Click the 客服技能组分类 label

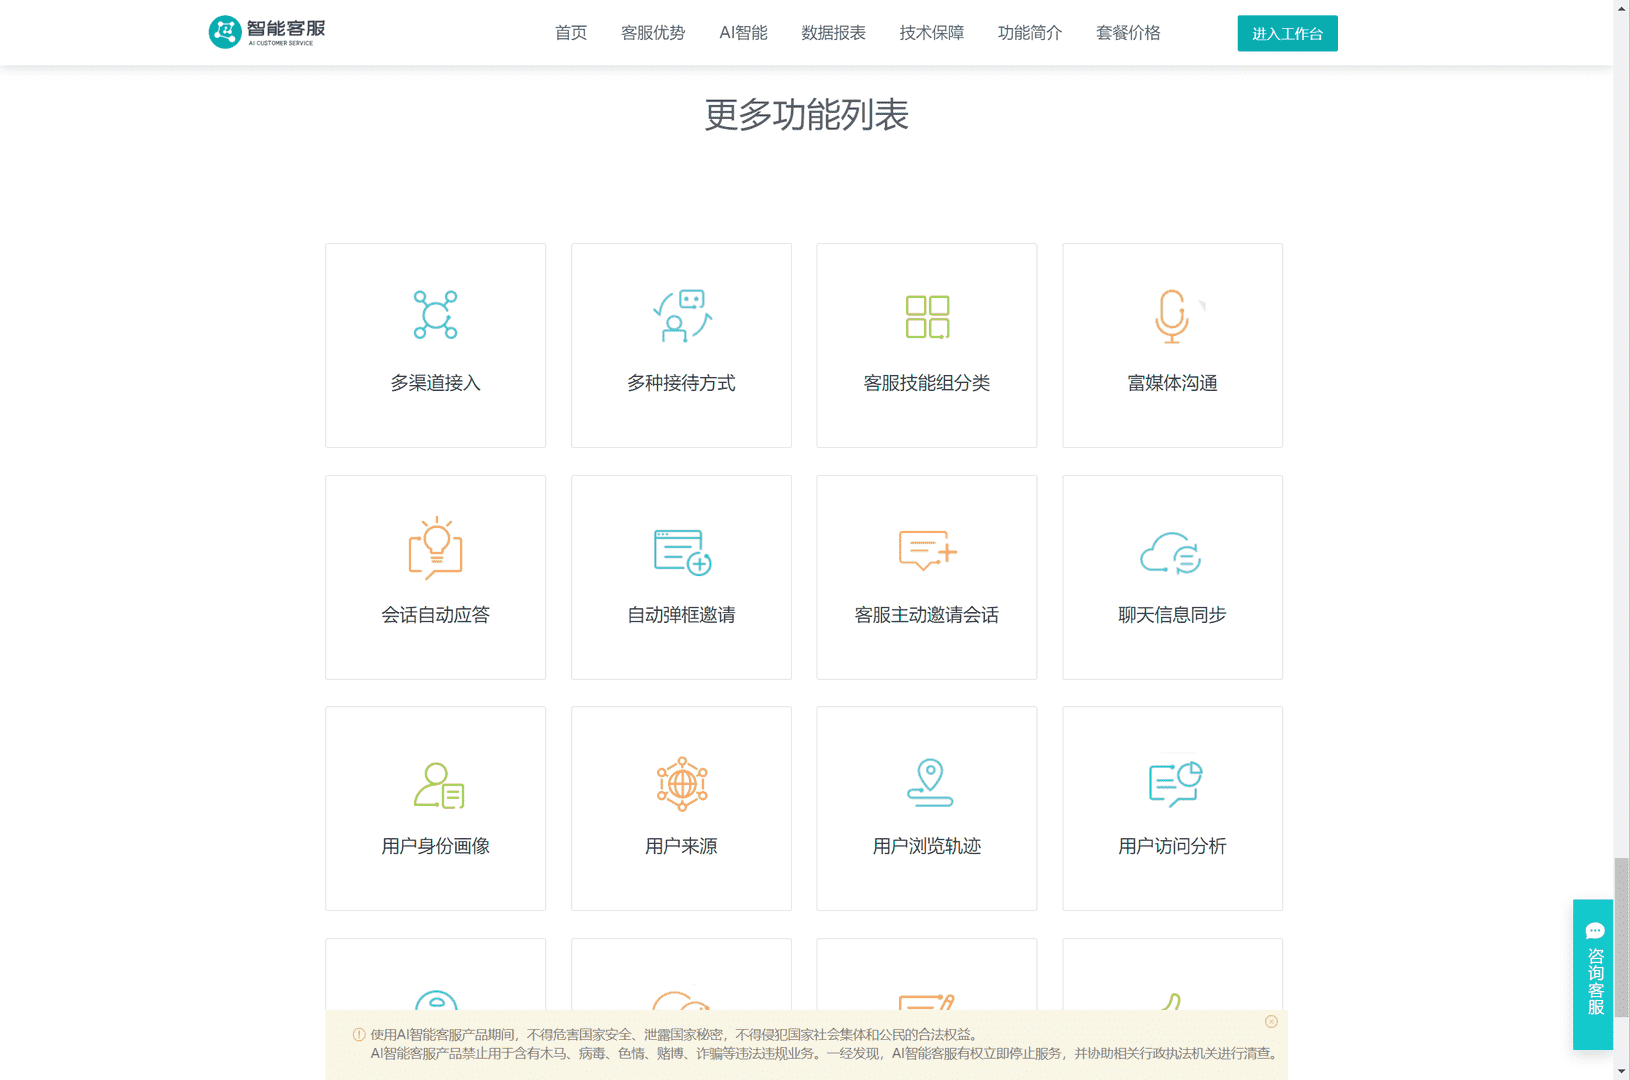click(x=927, y=383)
